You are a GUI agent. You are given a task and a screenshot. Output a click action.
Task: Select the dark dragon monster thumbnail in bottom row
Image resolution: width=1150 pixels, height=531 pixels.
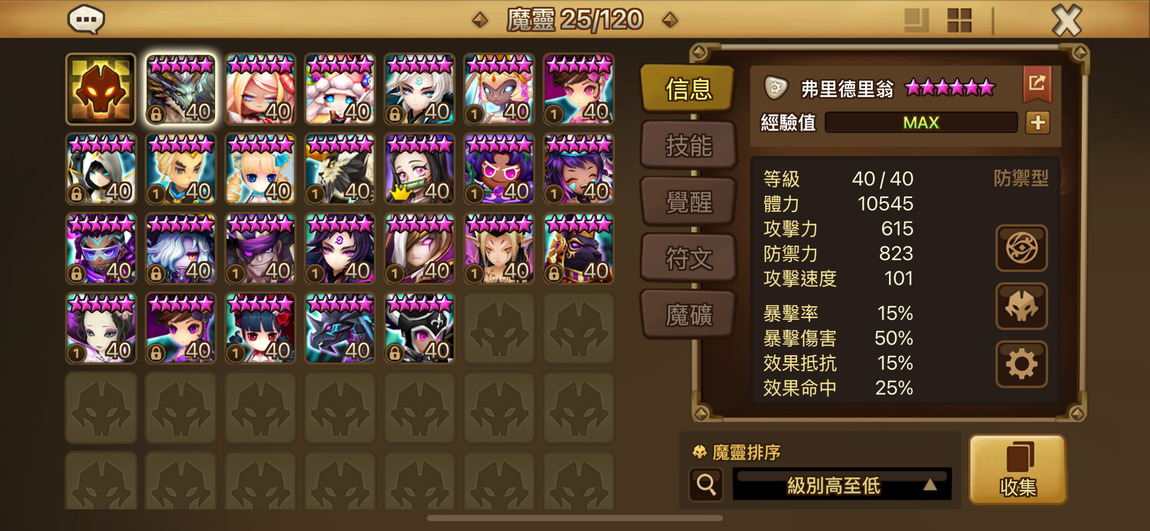pyautogui.click(x=340, y=328)
